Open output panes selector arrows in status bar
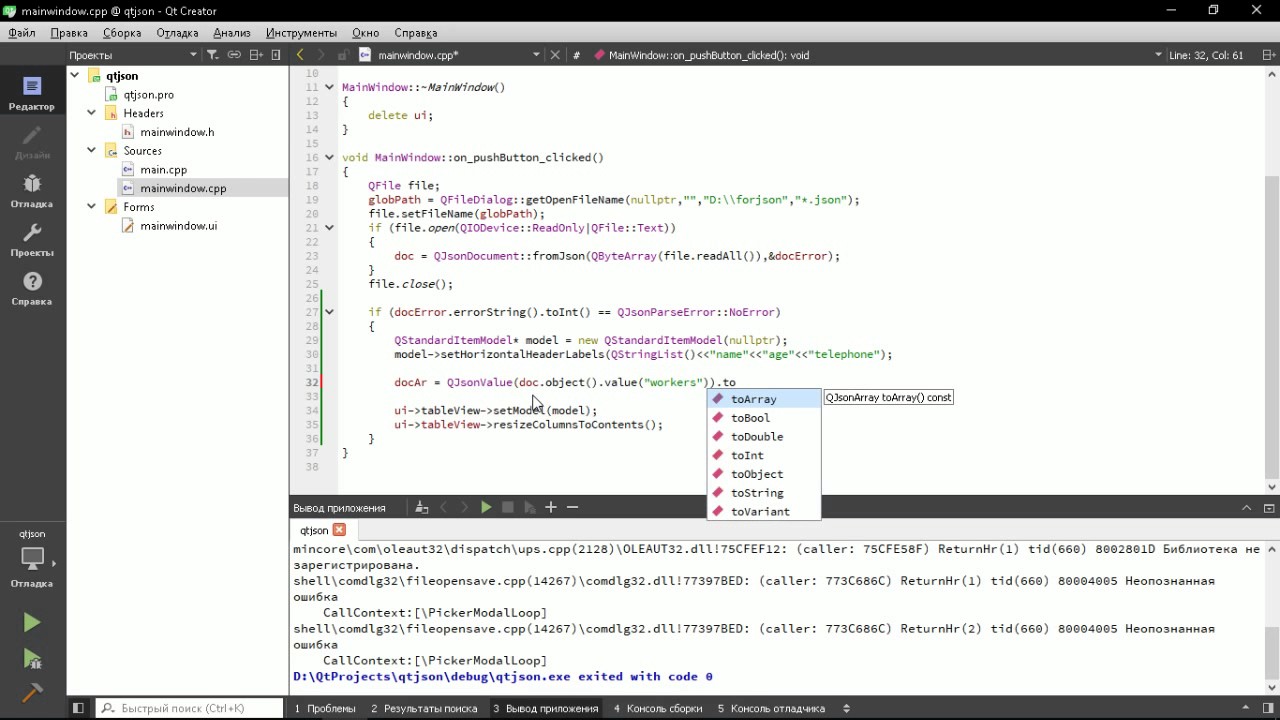1280x720 pixels. tap(846, 708)
